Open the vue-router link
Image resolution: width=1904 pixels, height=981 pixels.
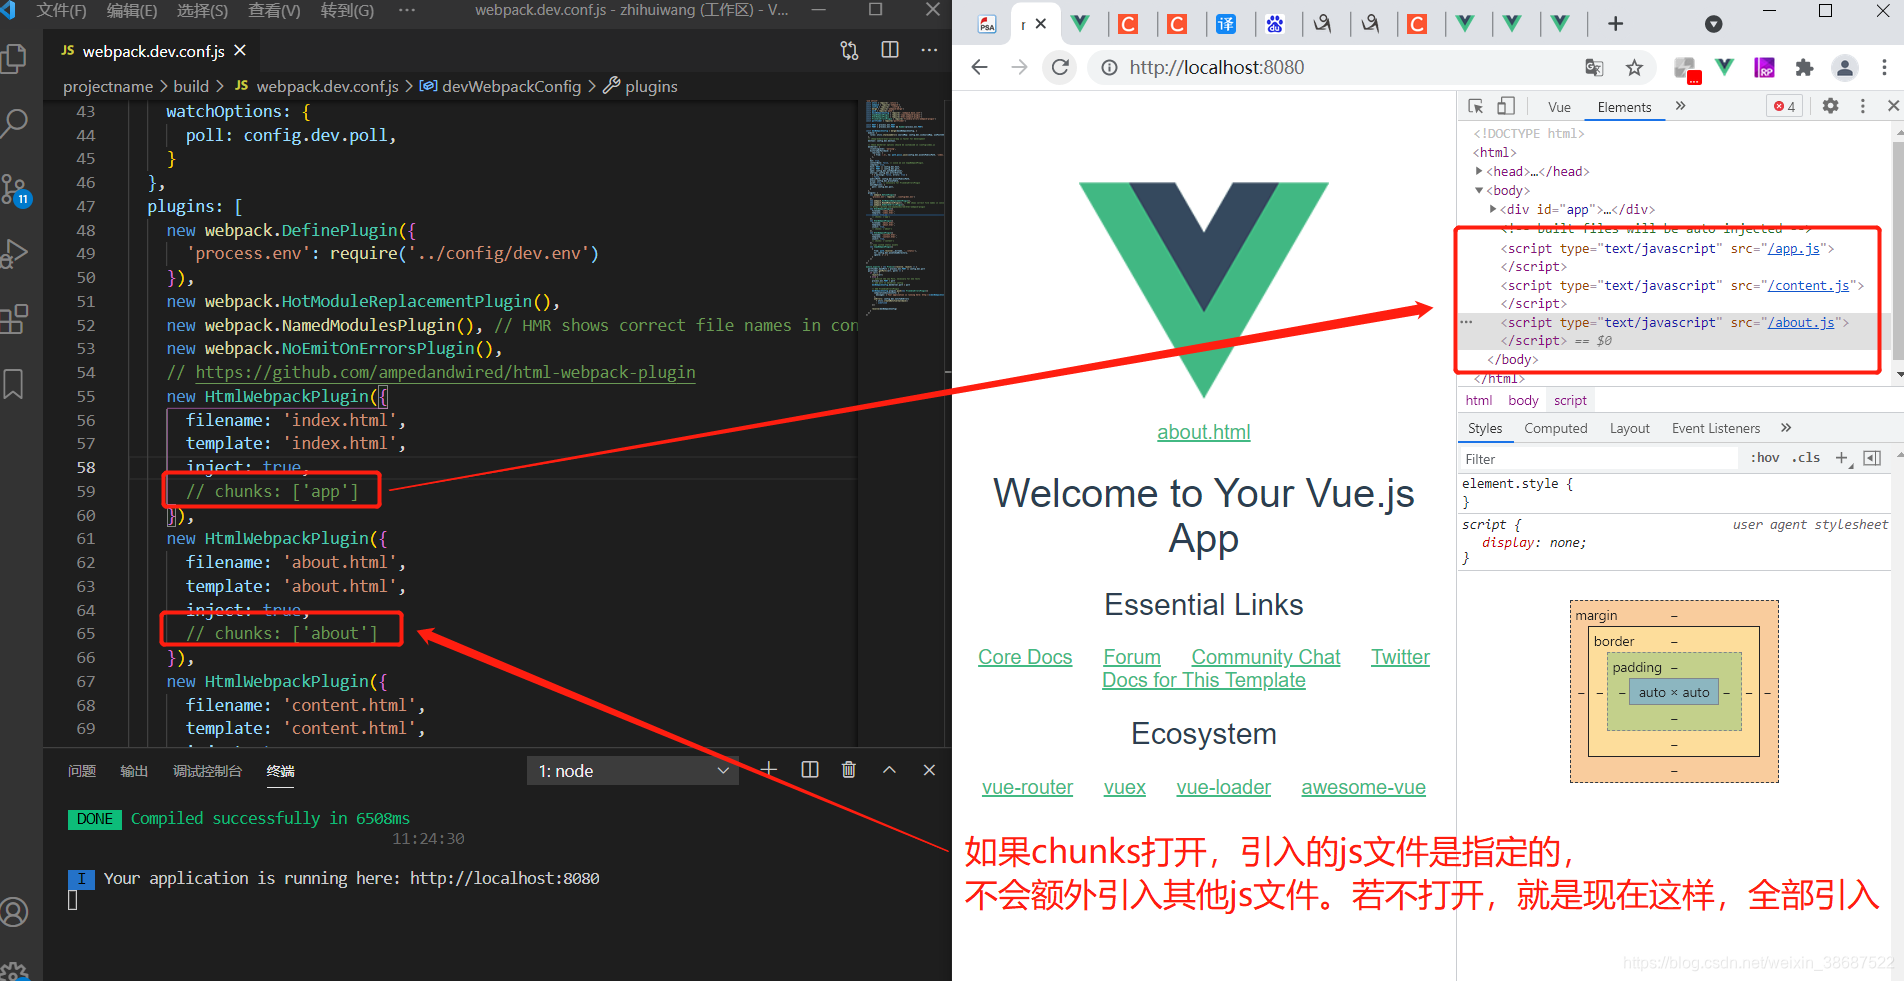[1027, 787]
